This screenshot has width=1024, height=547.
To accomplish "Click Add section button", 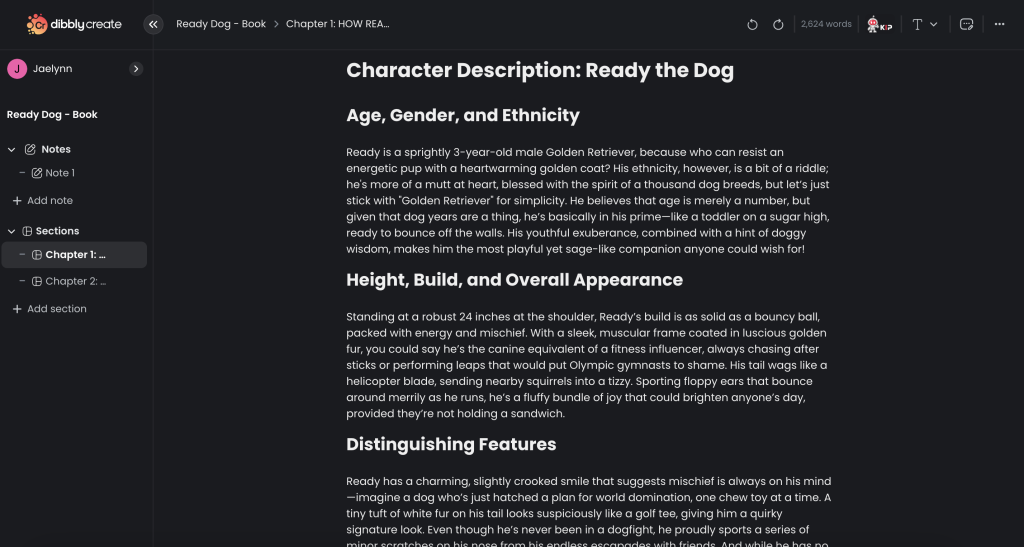I will pyautogui.click(x=56, y=309).
